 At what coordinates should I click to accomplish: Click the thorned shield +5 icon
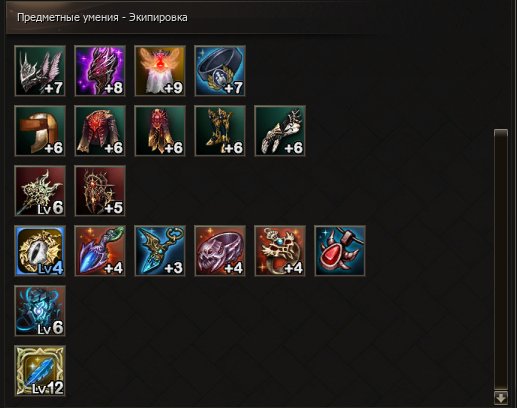[100, 191]
